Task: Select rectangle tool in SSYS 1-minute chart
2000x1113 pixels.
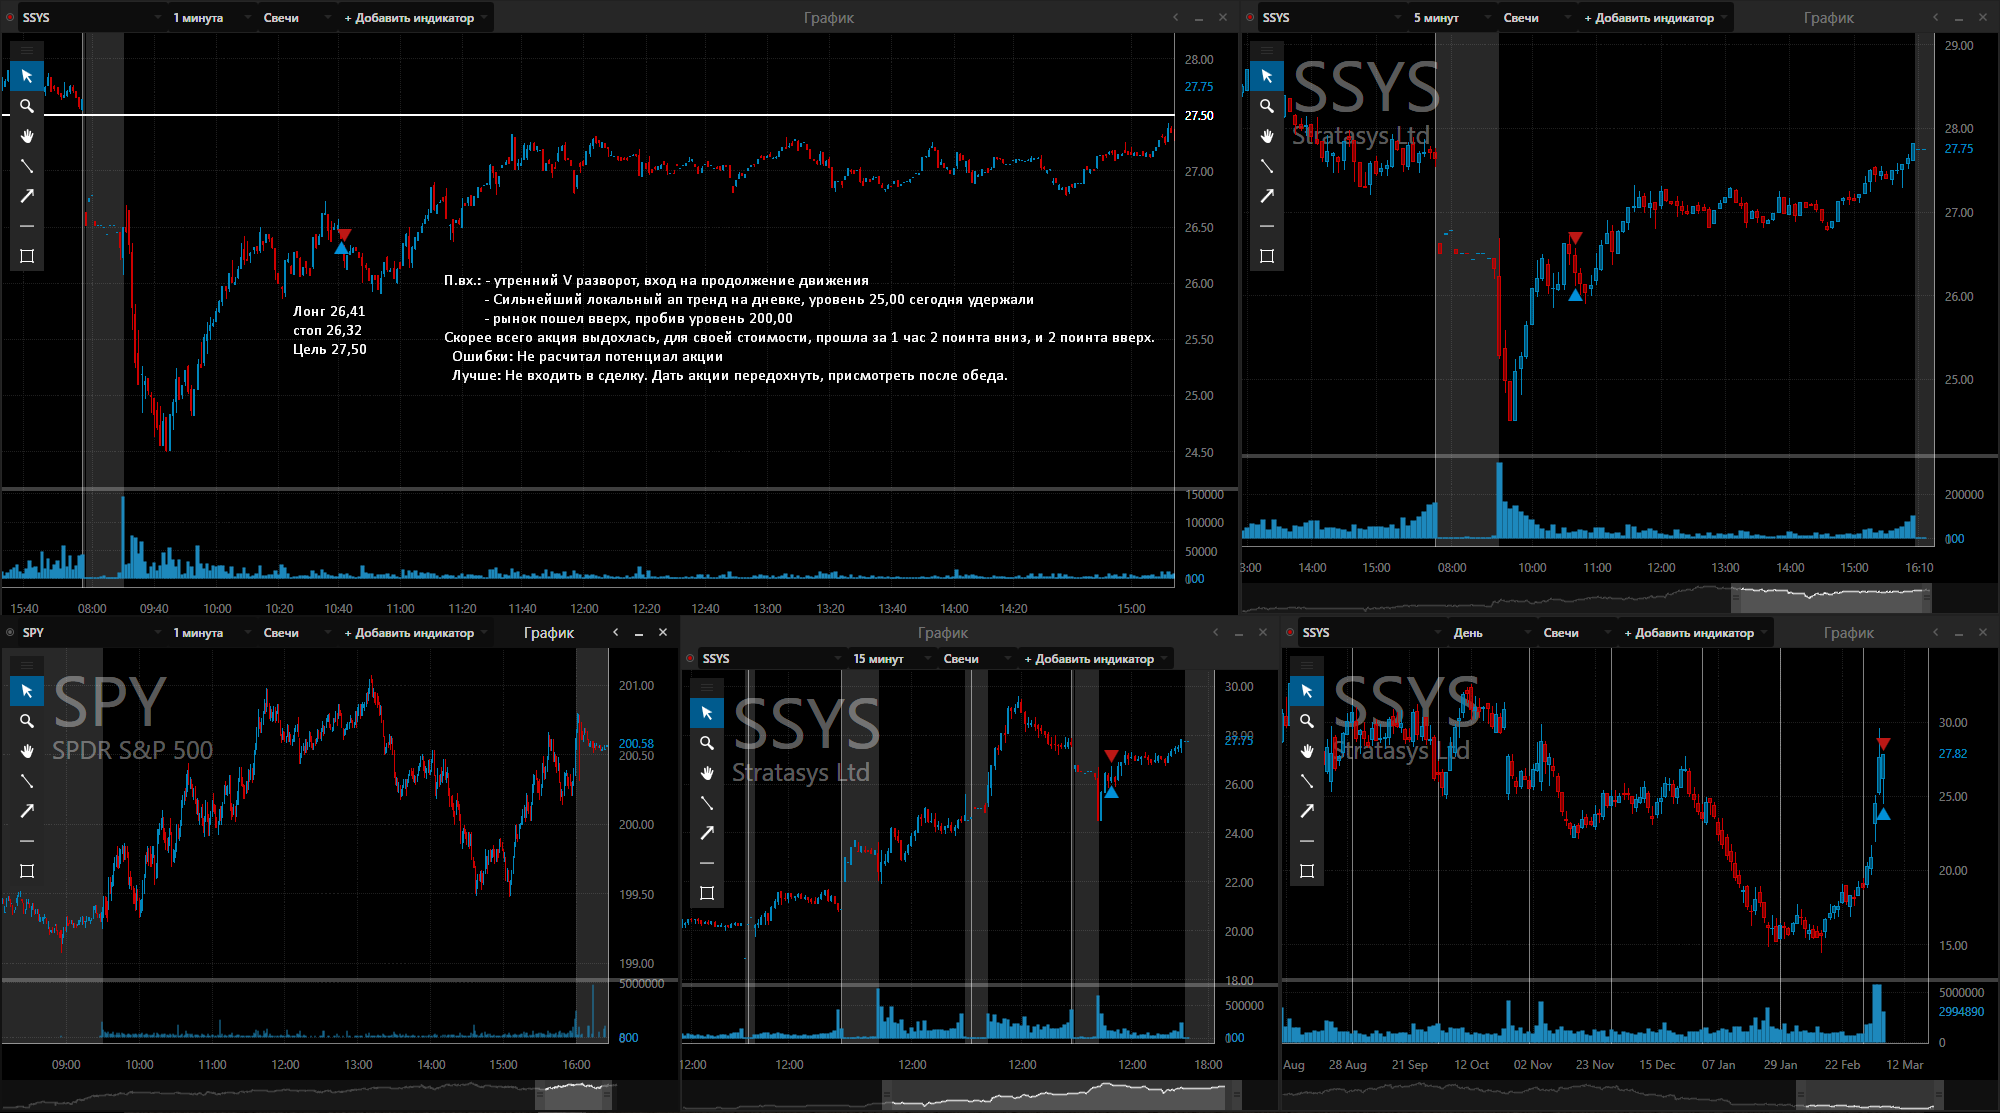Action: click(x=27, y=256)
